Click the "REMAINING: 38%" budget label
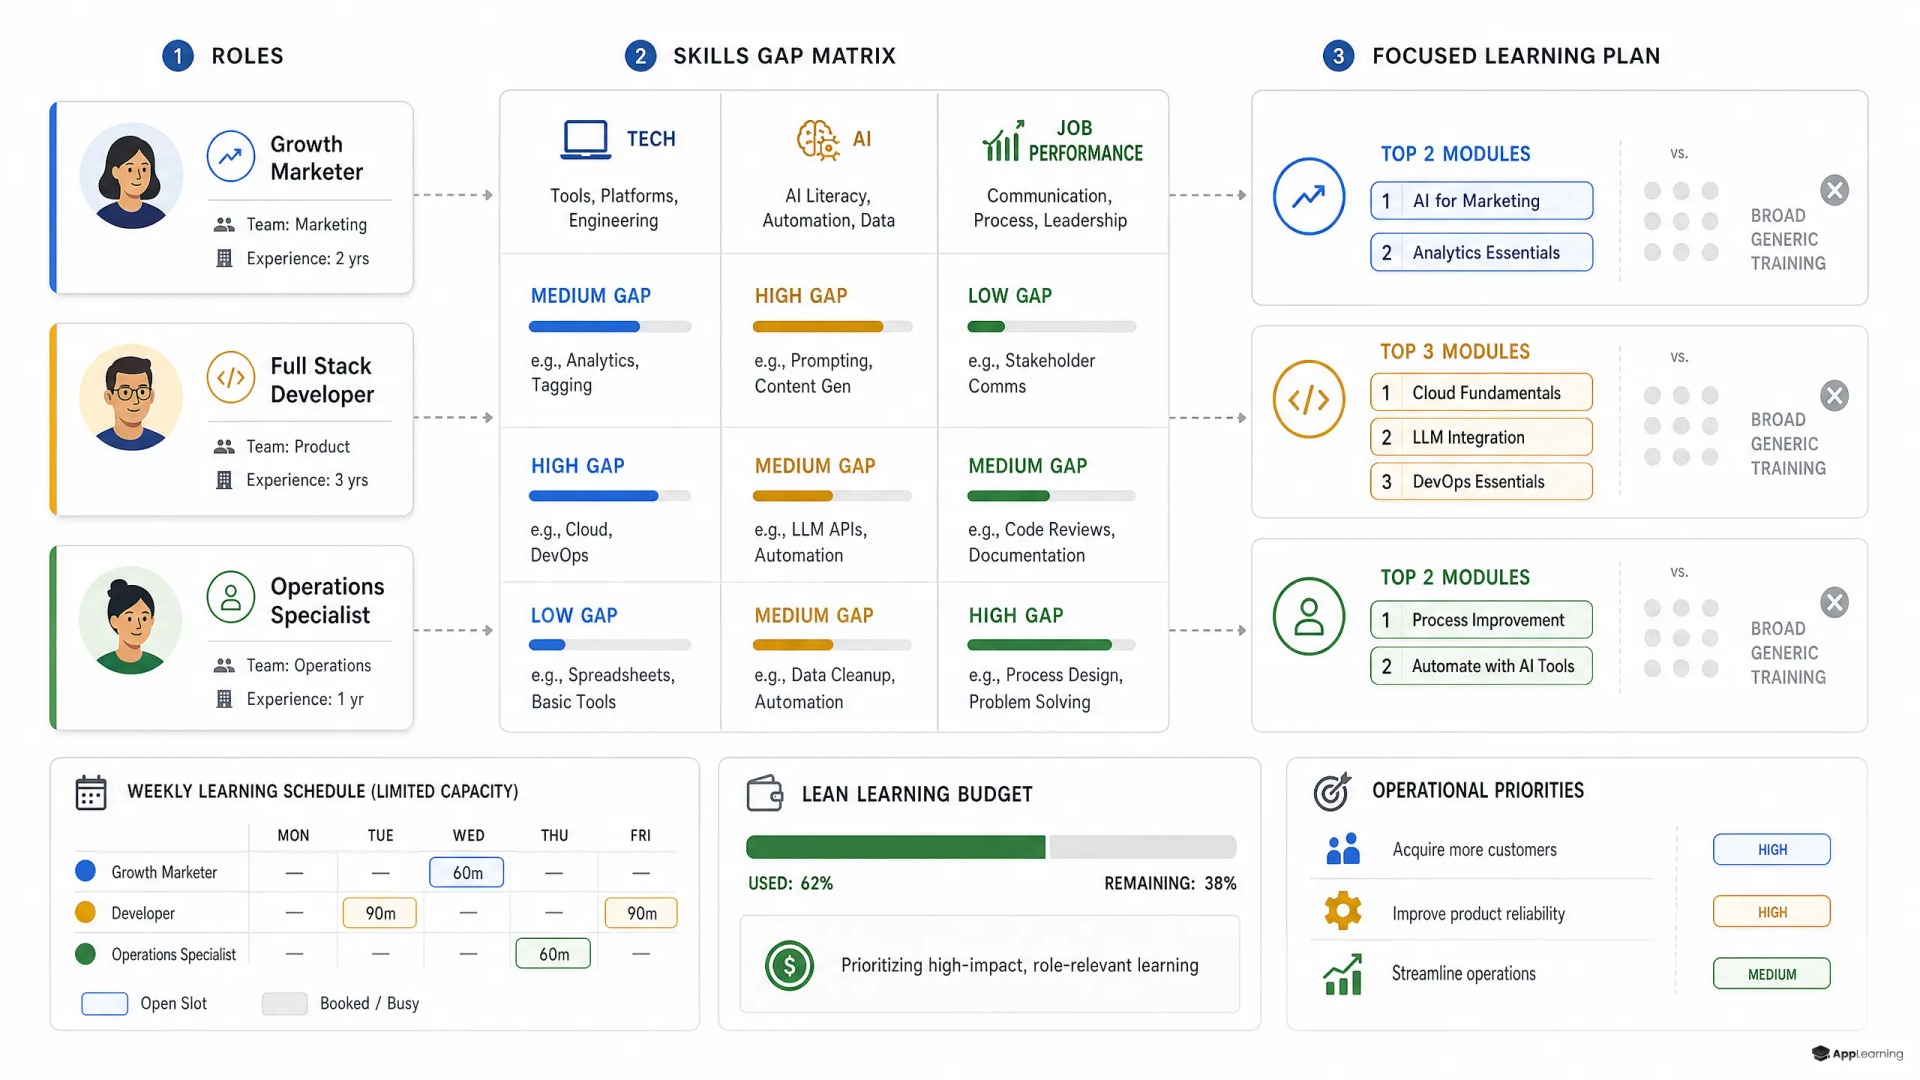Screen dimensions: 1920x1080 pos(1170,884)
